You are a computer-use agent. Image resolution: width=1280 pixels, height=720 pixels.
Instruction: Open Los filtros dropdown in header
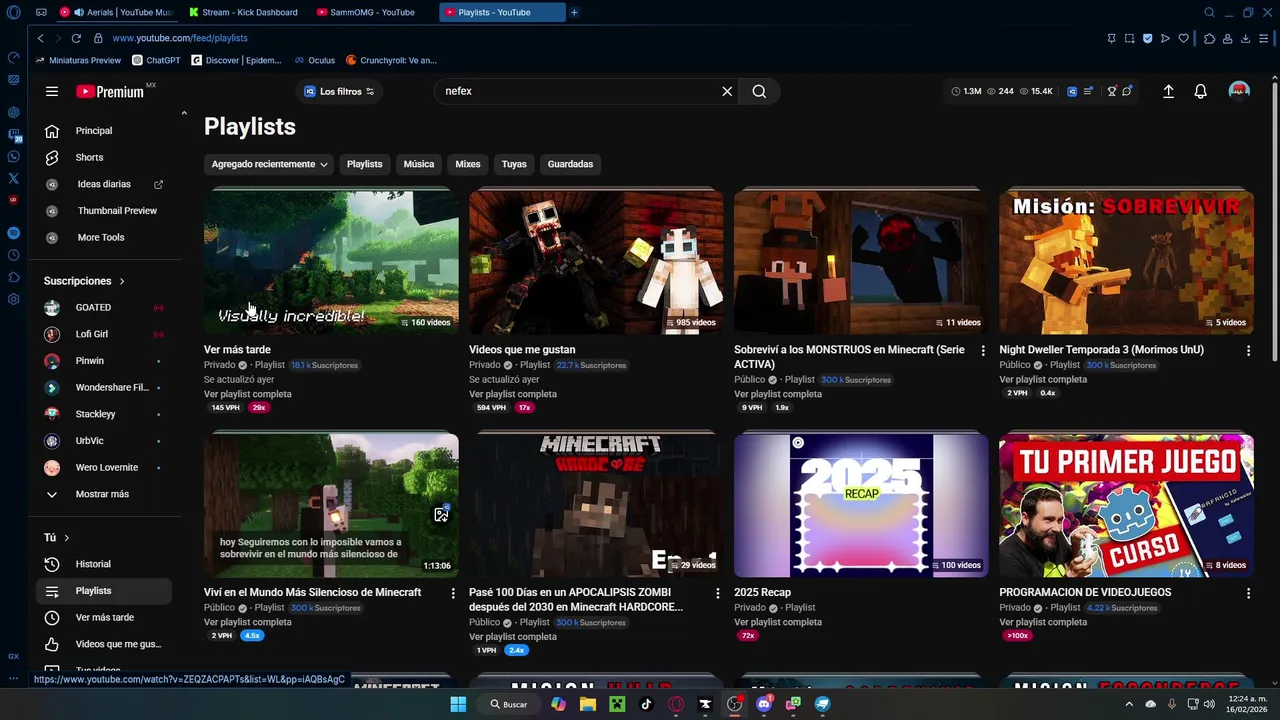[340, 91]
